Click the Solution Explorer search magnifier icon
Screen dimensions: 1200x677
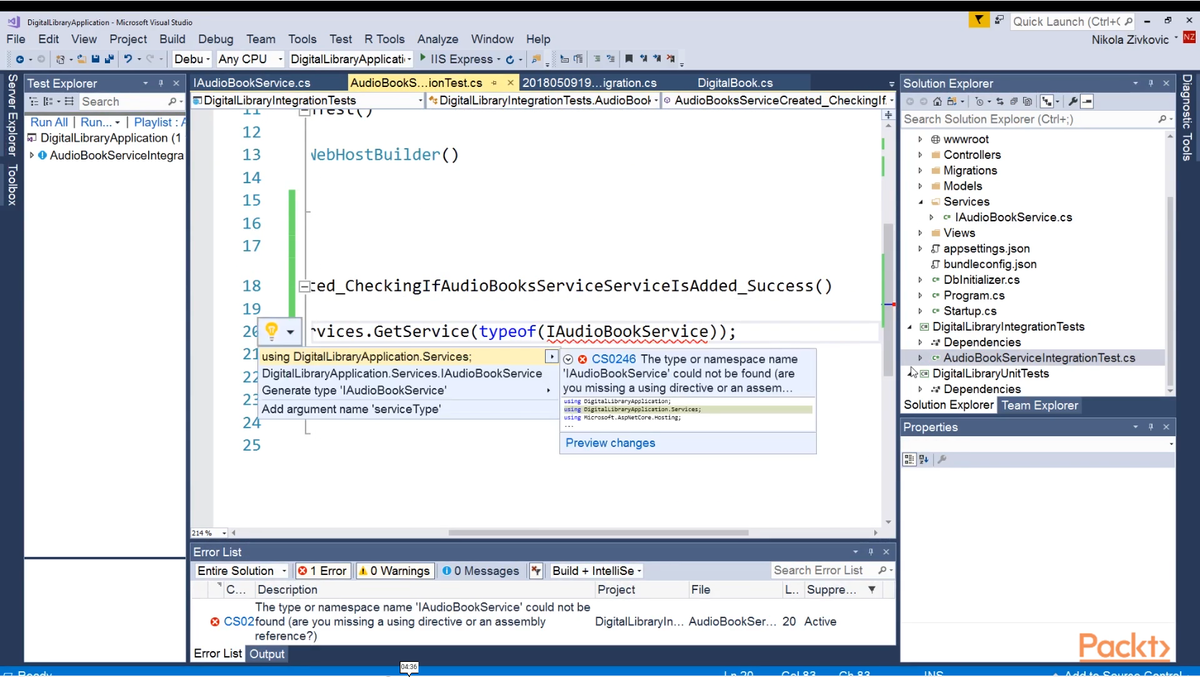tap(1163, 119)
